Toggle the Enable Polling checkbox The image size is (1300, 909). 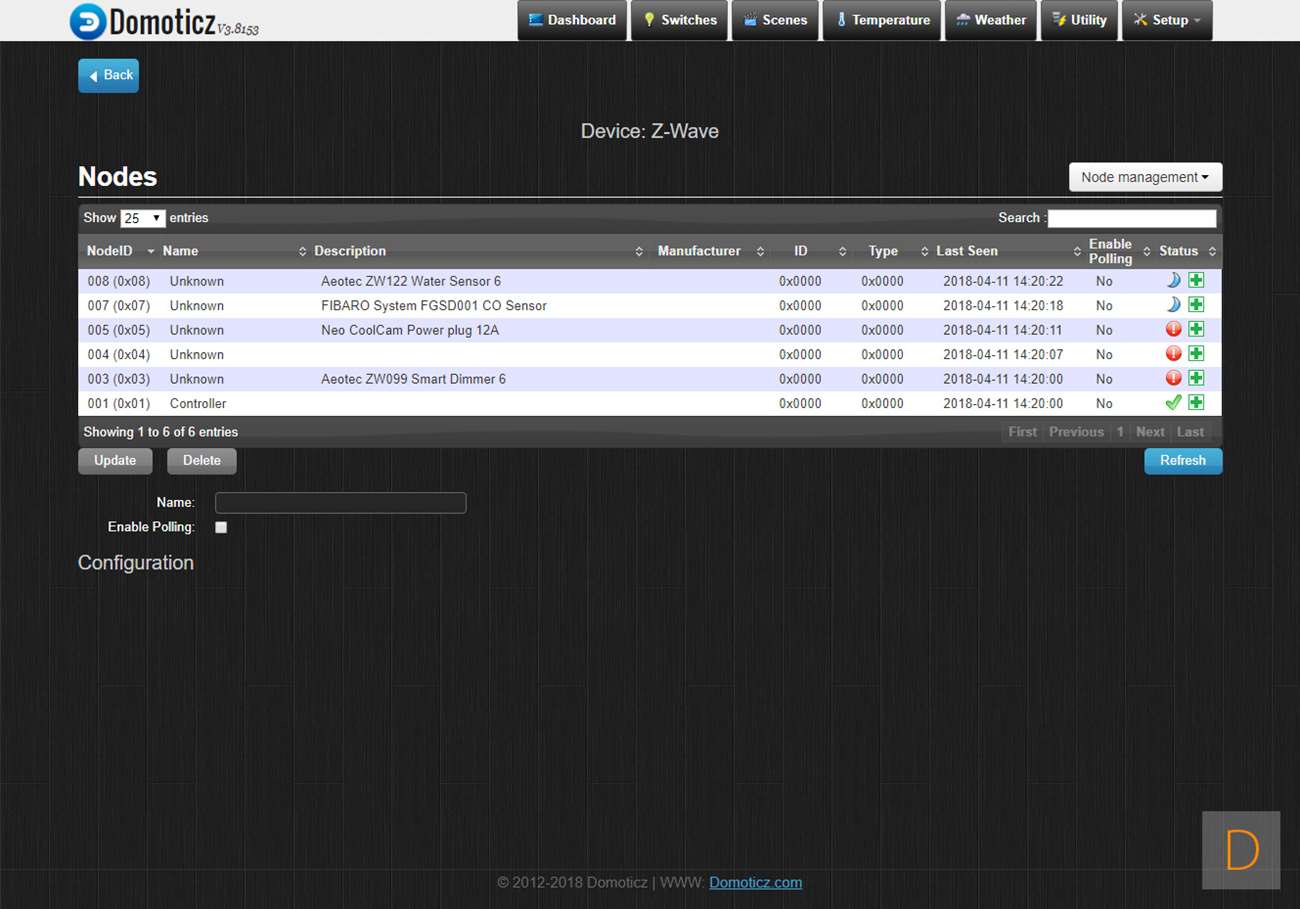coord(221,527)
